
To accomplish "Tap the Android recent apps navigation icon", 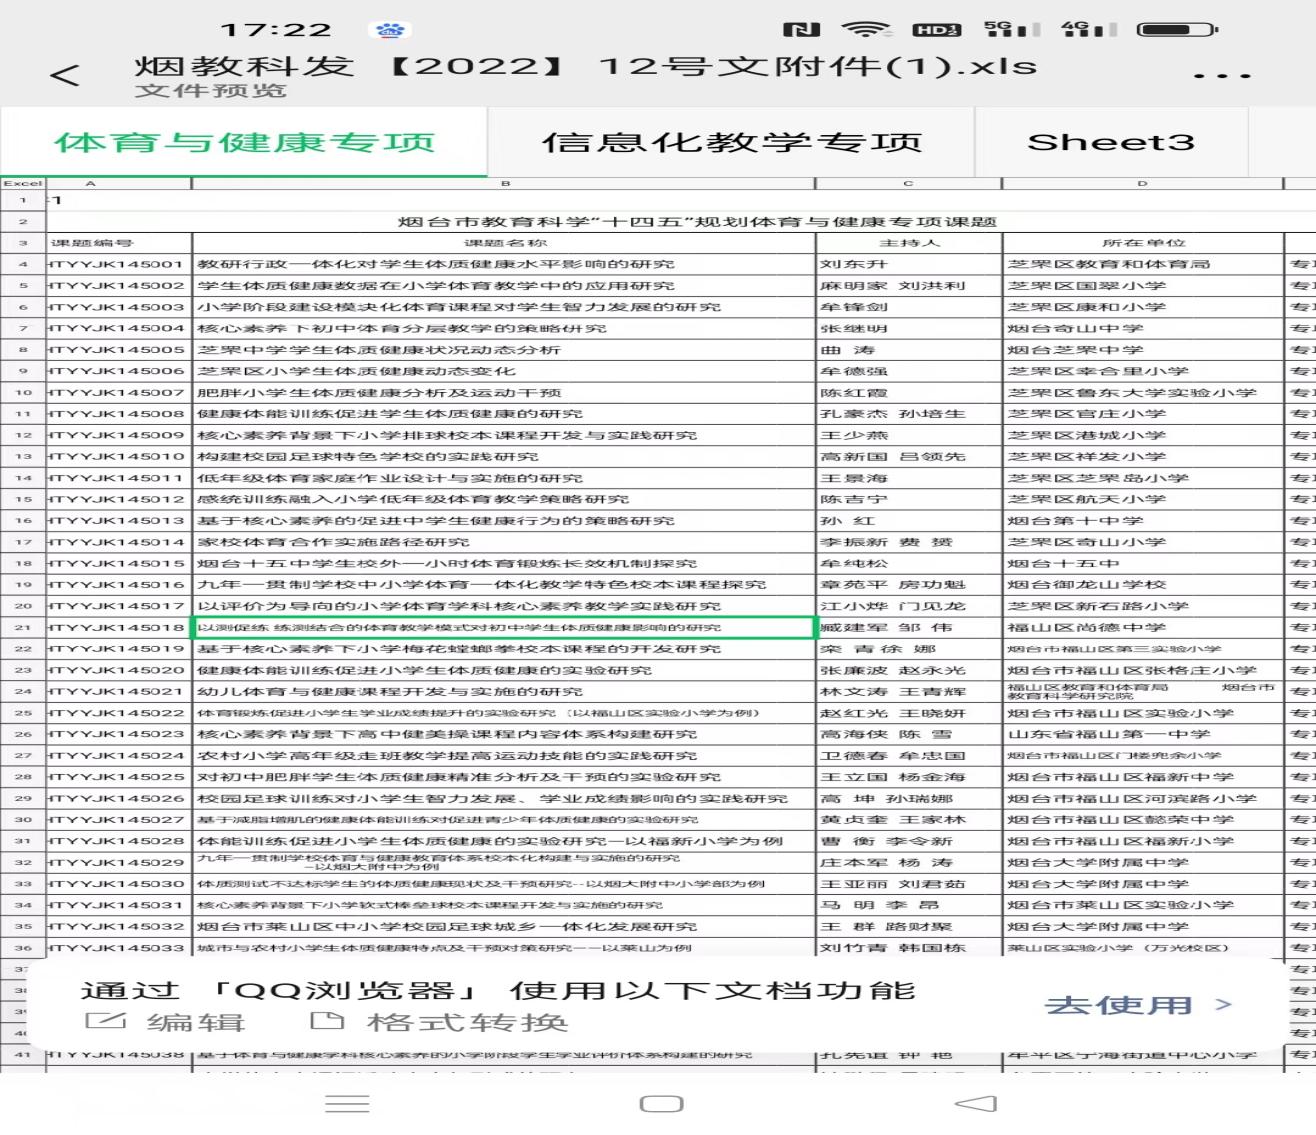I will click(347, 1103).
